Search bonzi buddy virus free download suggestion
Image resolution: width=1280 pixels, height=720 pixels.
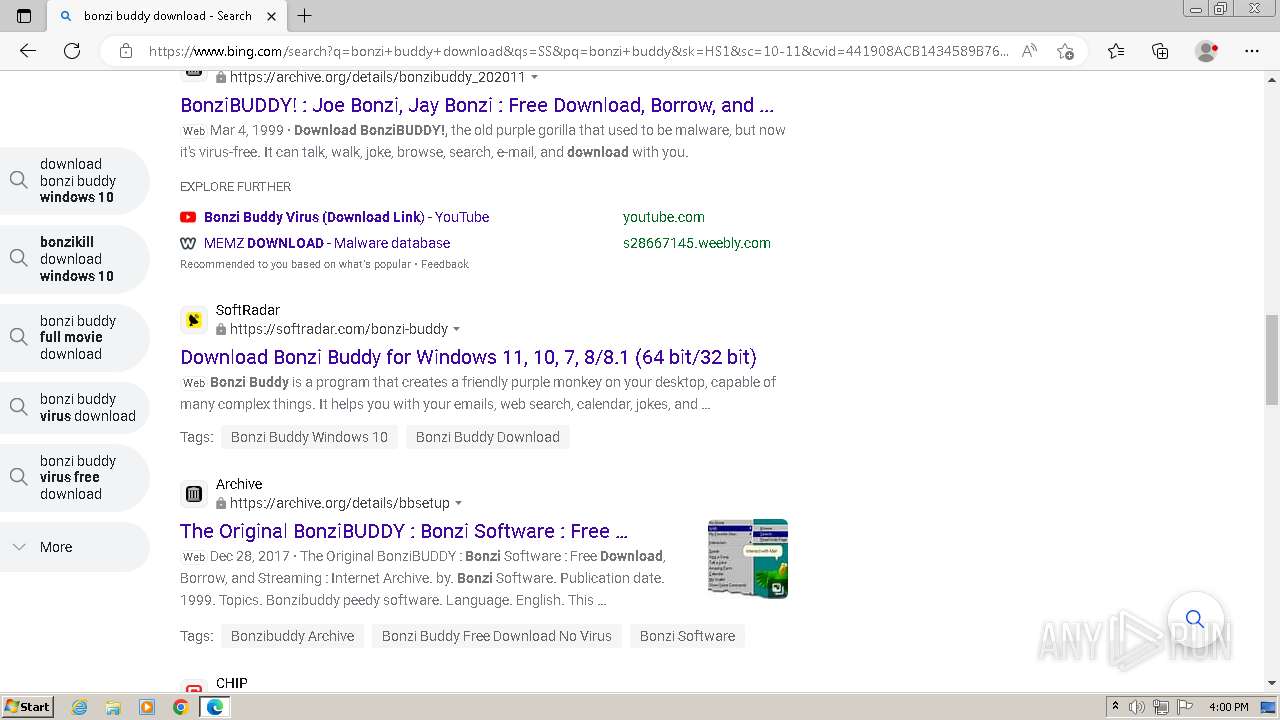pos(75,477)
